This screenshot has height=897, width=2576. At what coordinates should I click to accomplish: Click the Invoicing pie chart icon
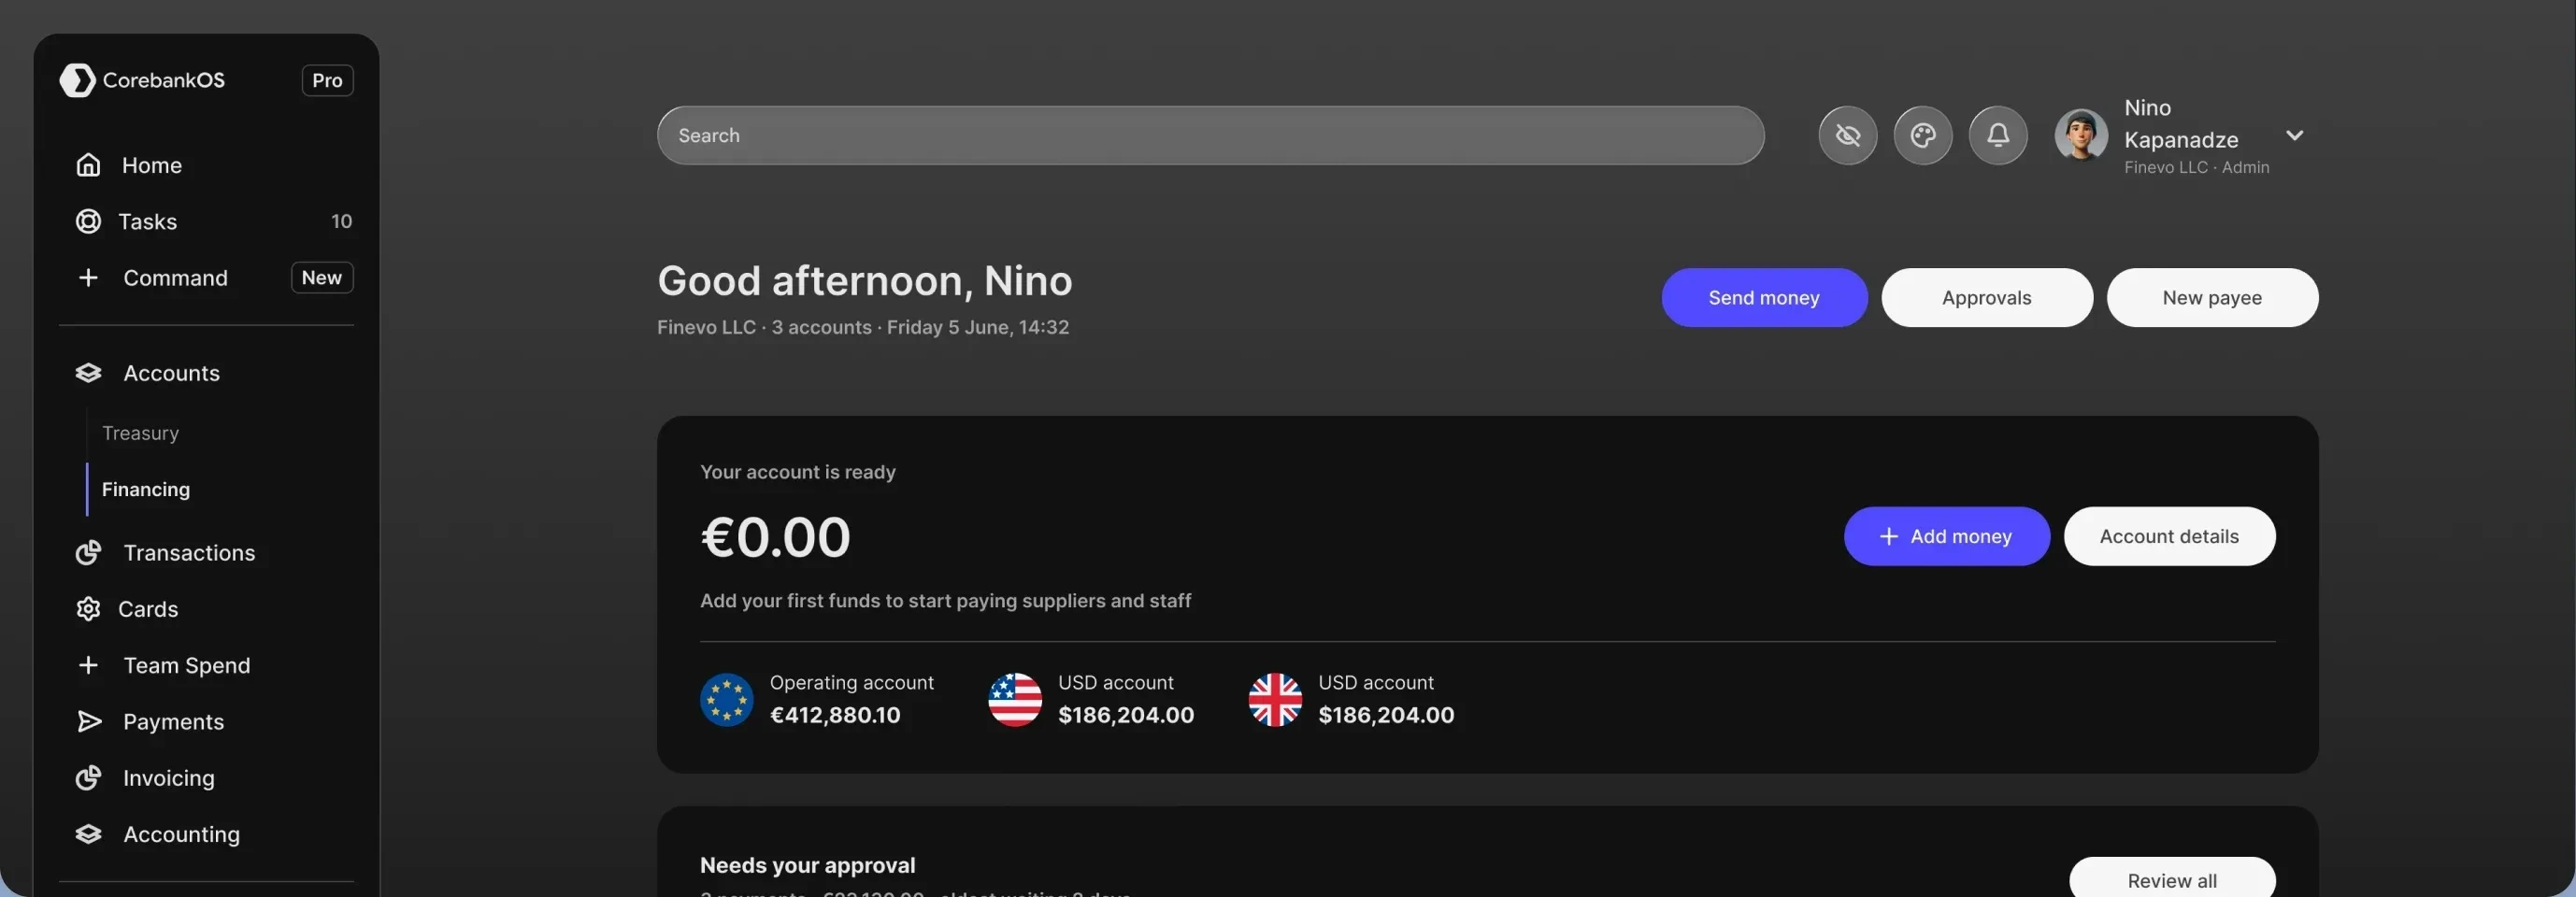tap(88, 777)
